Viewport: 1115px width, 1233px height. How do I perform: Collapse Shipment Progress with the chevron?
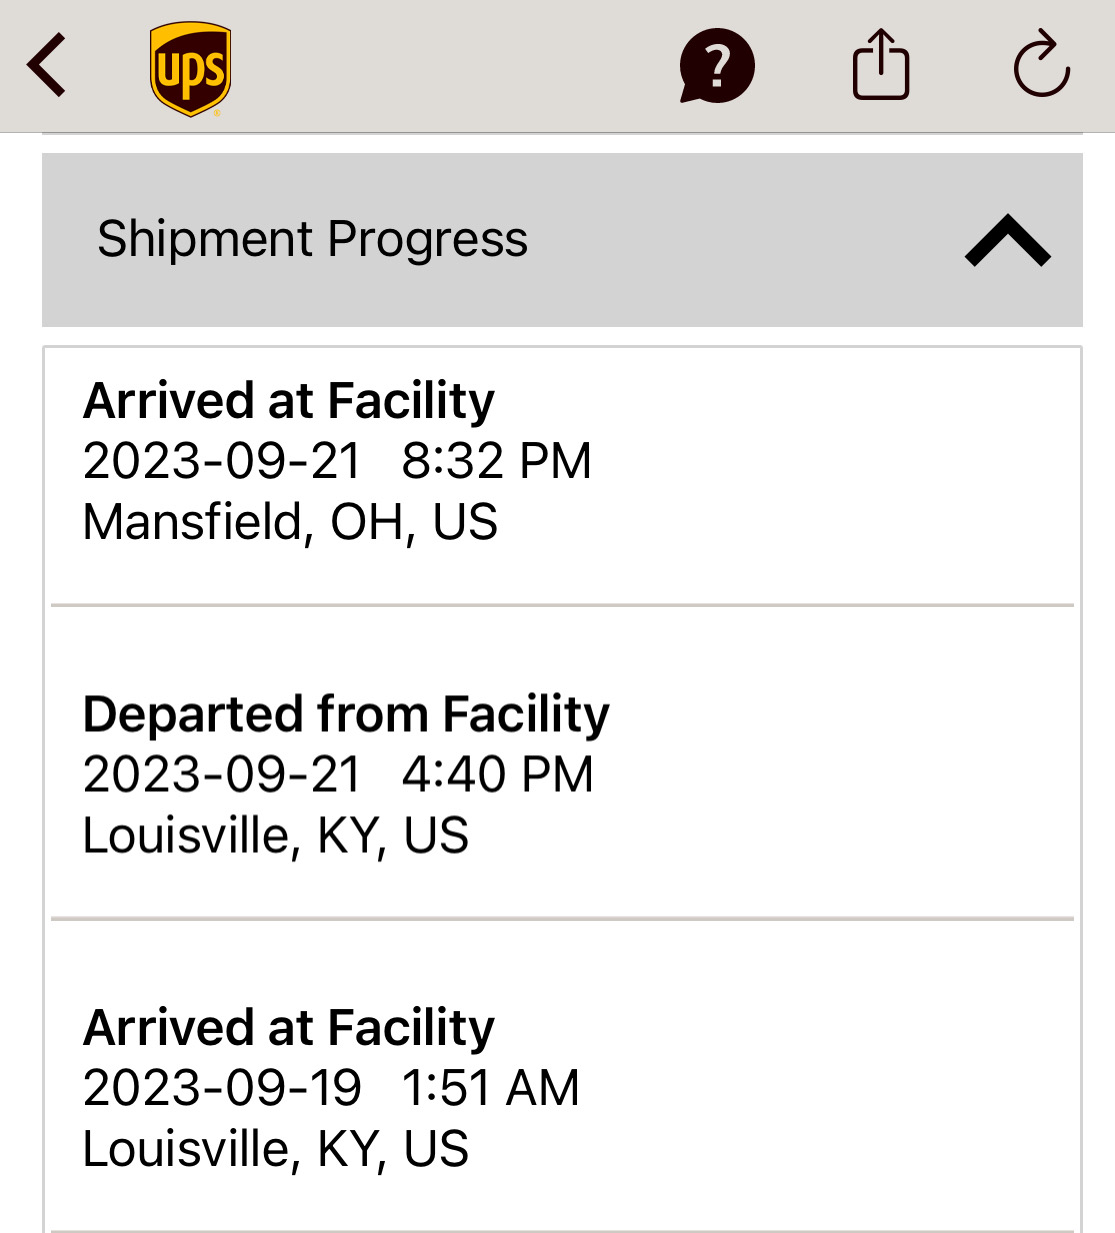(1007, 241)
